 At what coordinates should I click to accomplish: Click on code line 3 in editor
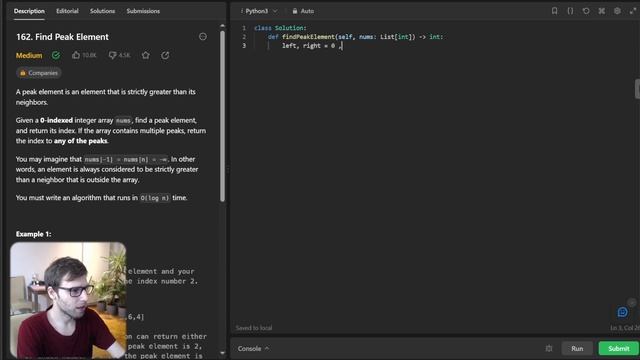(x=313, y=46)
